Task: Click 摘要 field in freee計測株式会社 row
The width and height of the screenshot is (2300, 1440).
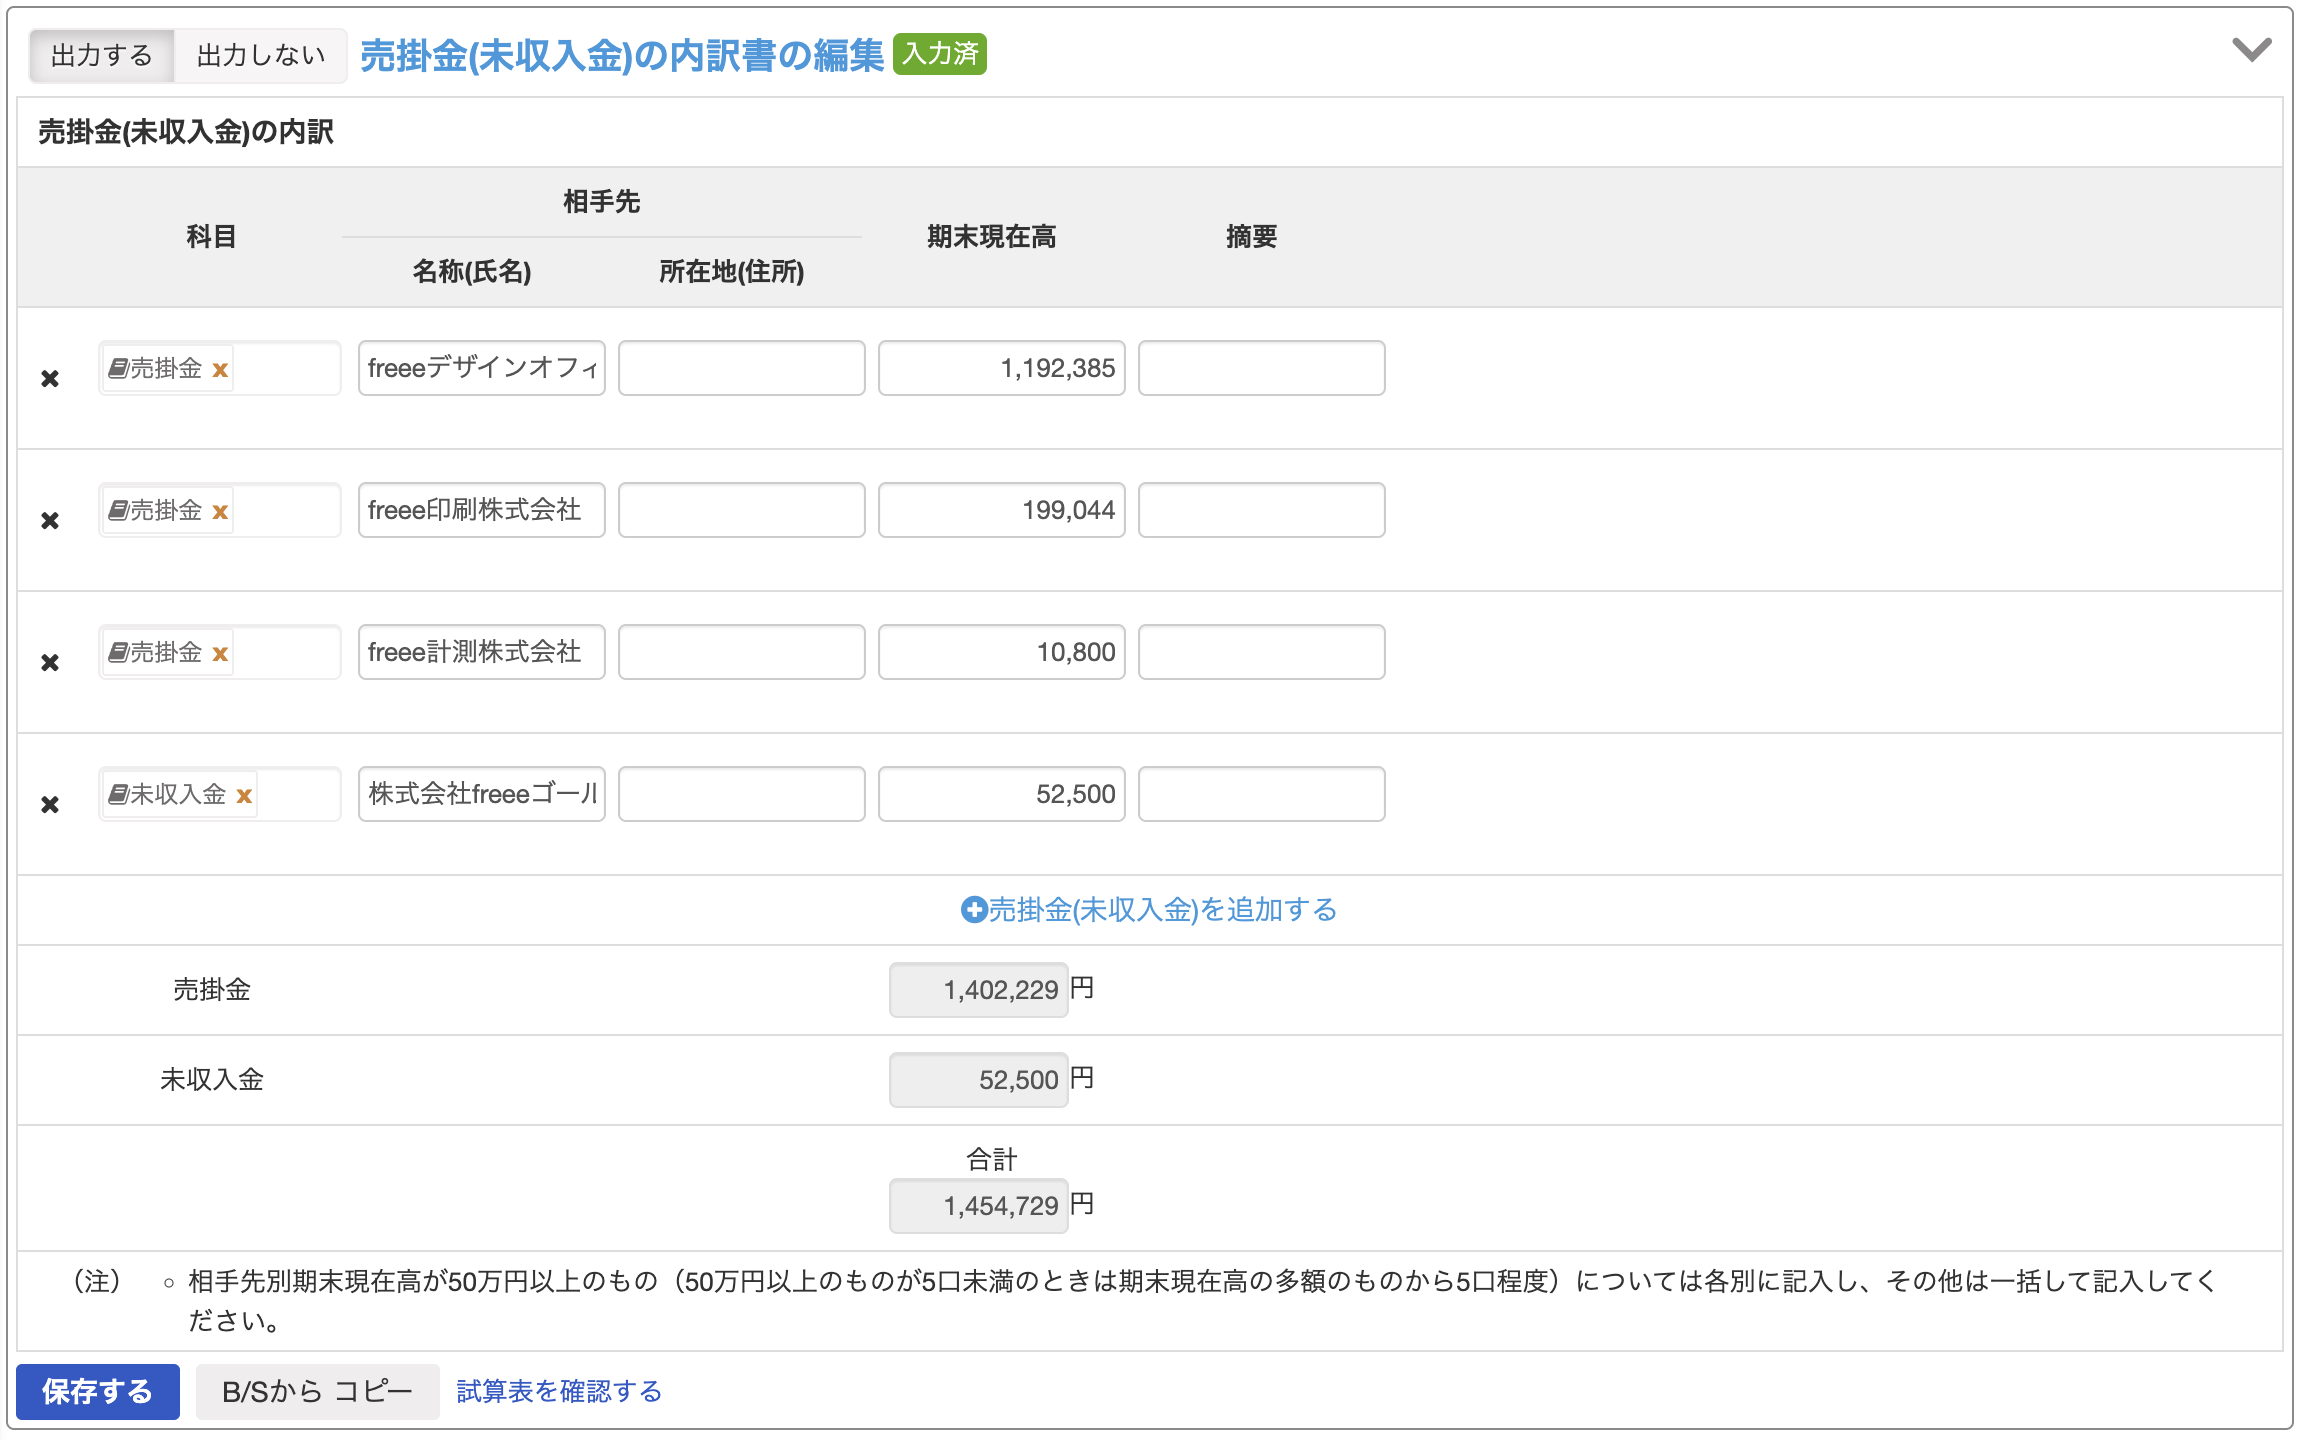Action: 1262,652
